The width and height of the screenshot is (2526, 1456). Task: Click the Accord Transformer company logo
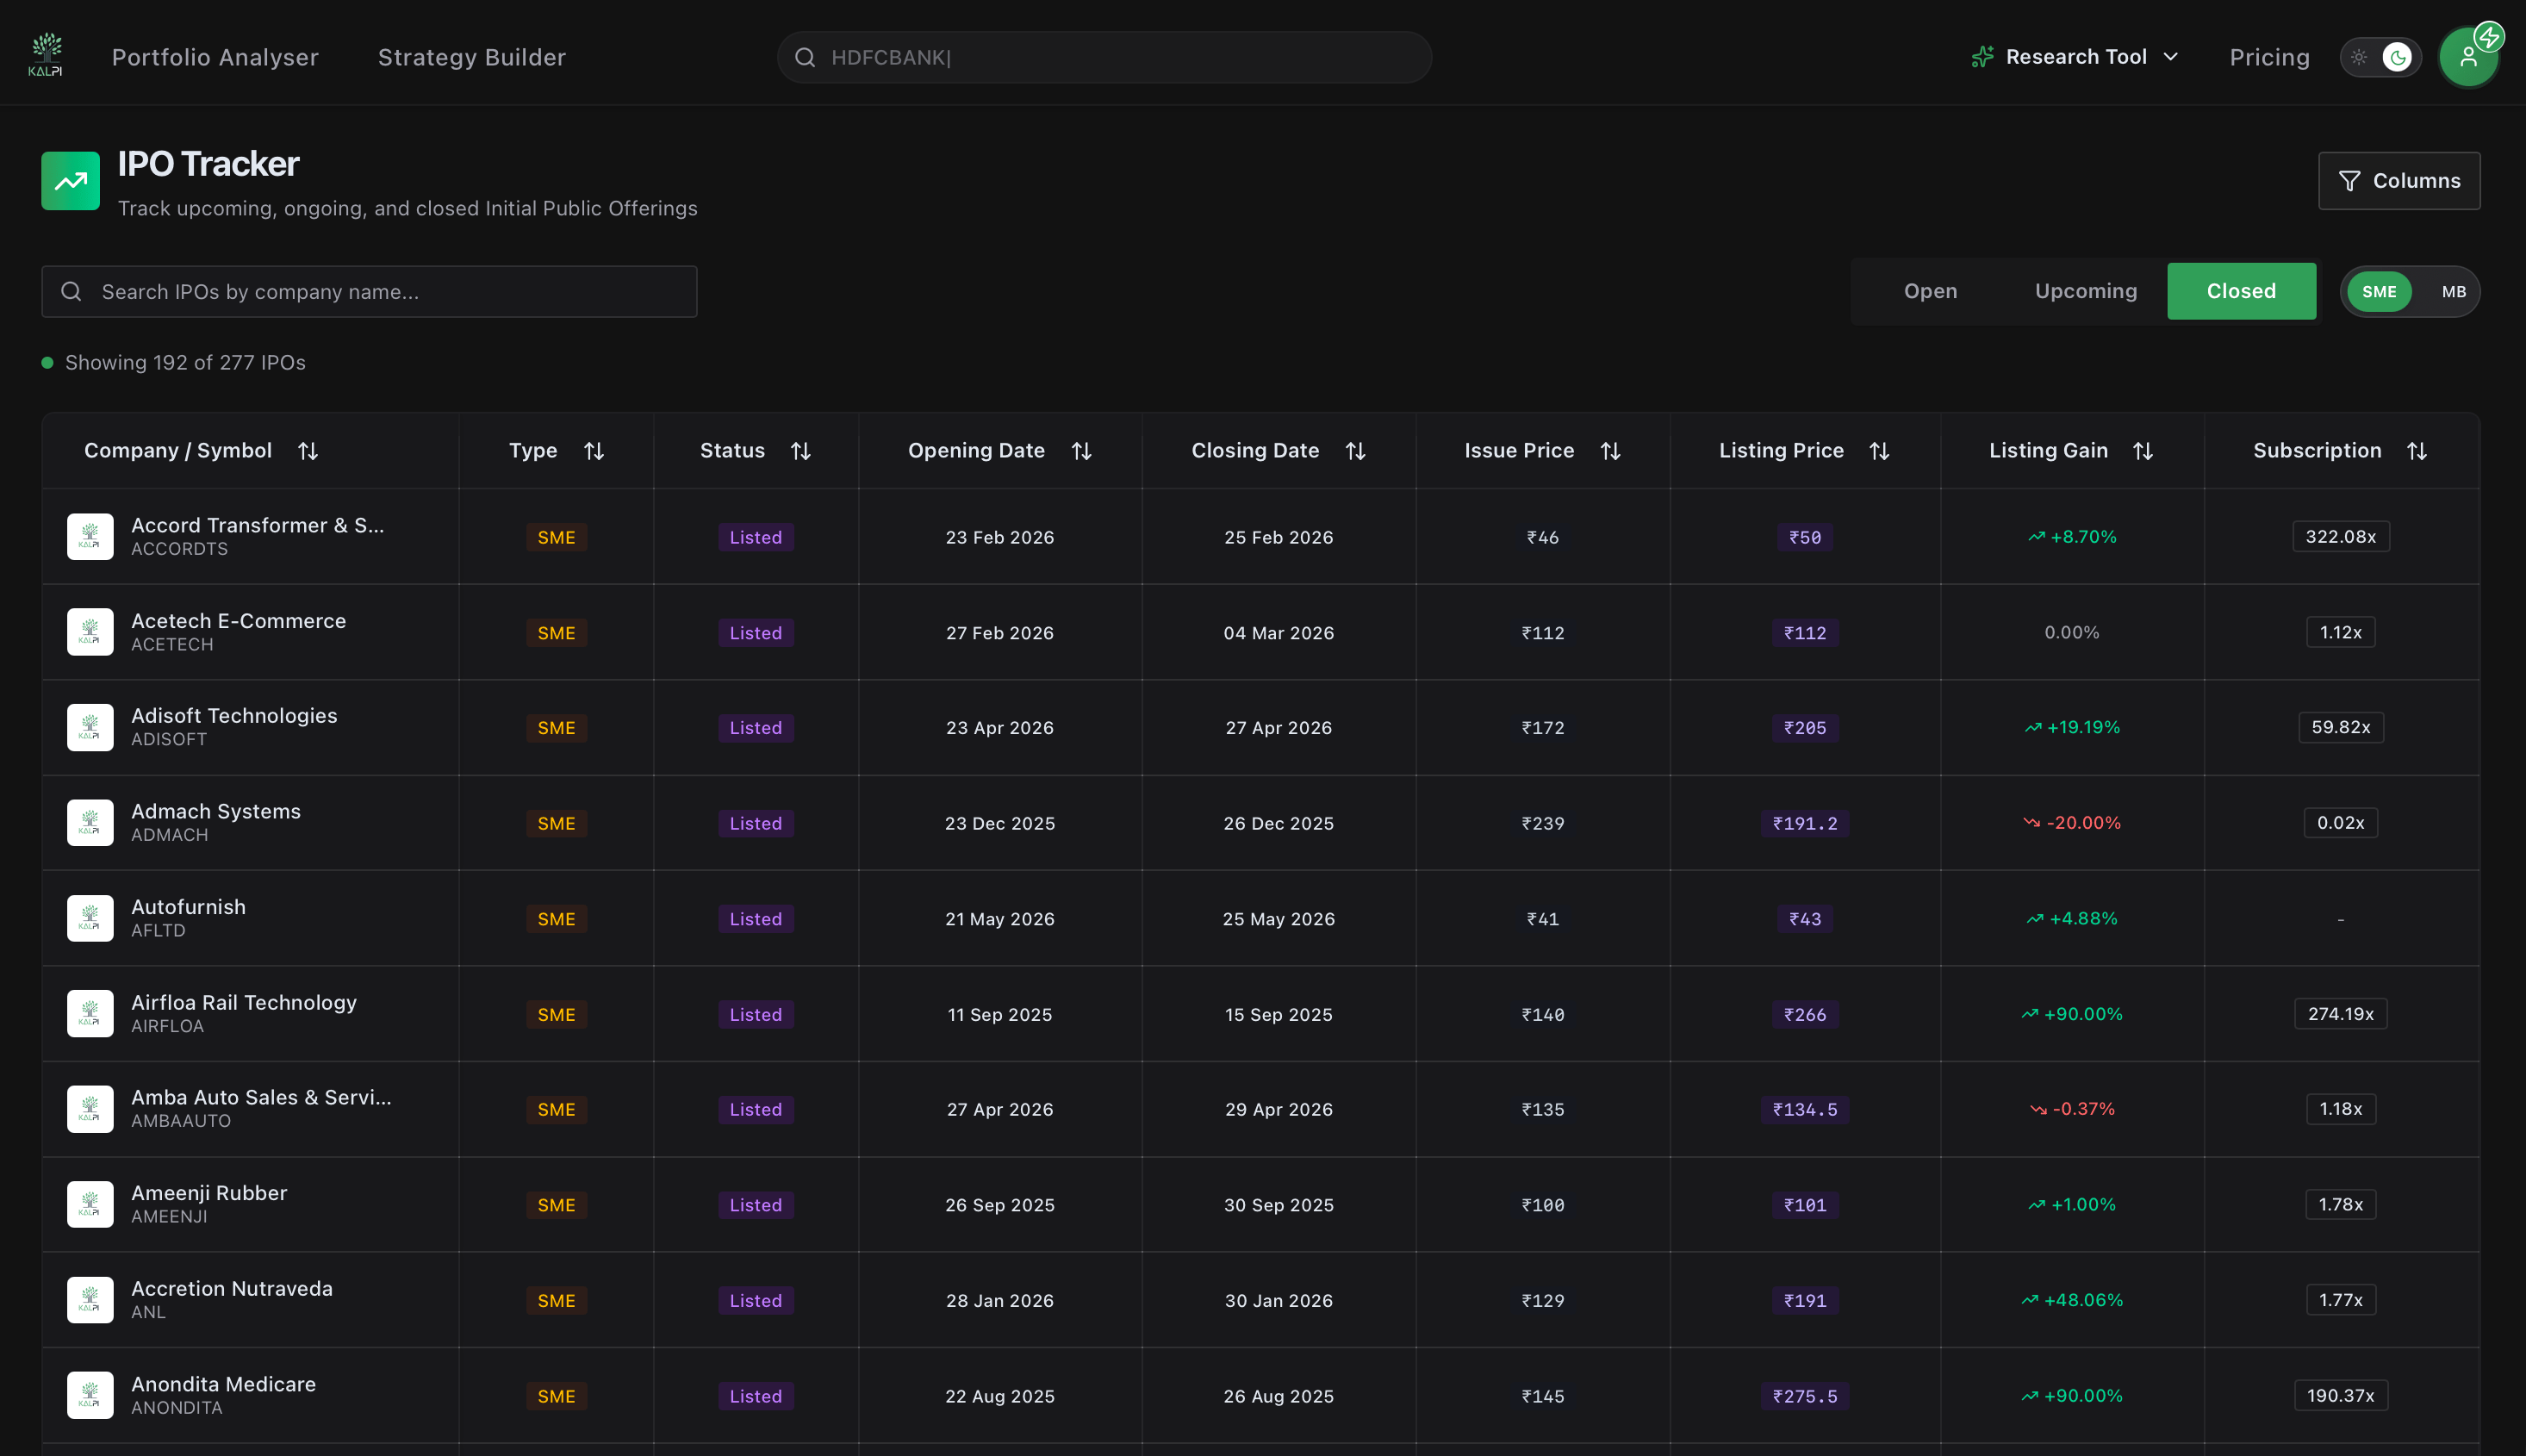click(x=90, y=537)
